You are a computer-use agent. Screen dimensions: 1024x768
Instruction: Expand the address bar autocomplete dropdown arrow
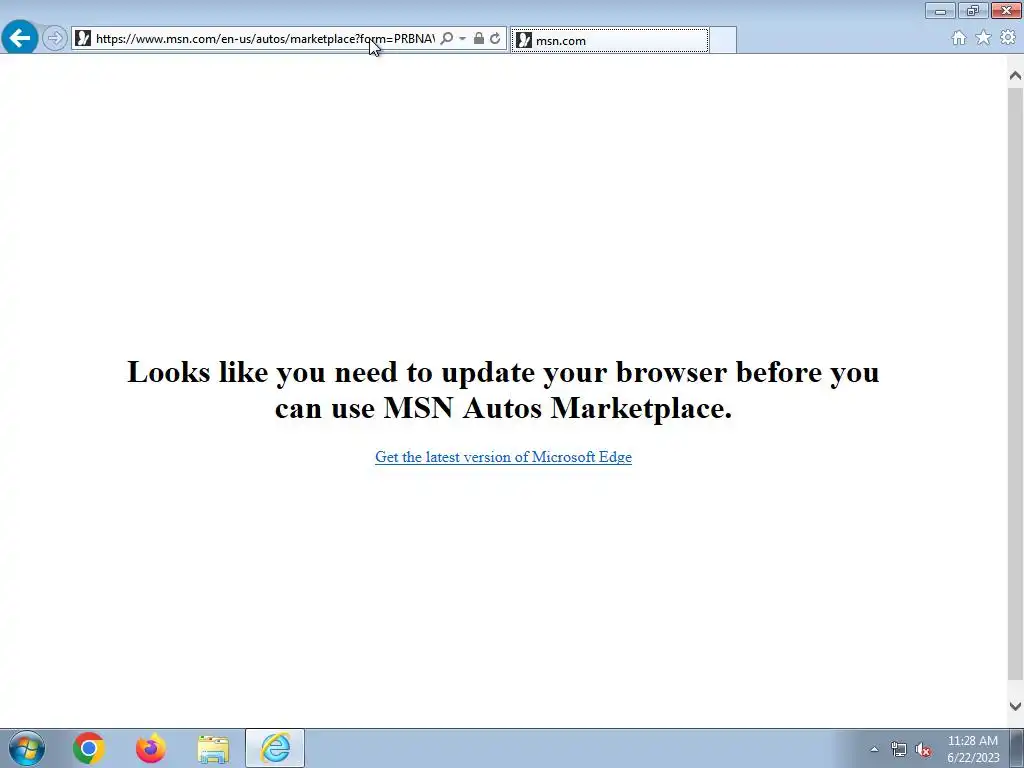tap(462, 39)
